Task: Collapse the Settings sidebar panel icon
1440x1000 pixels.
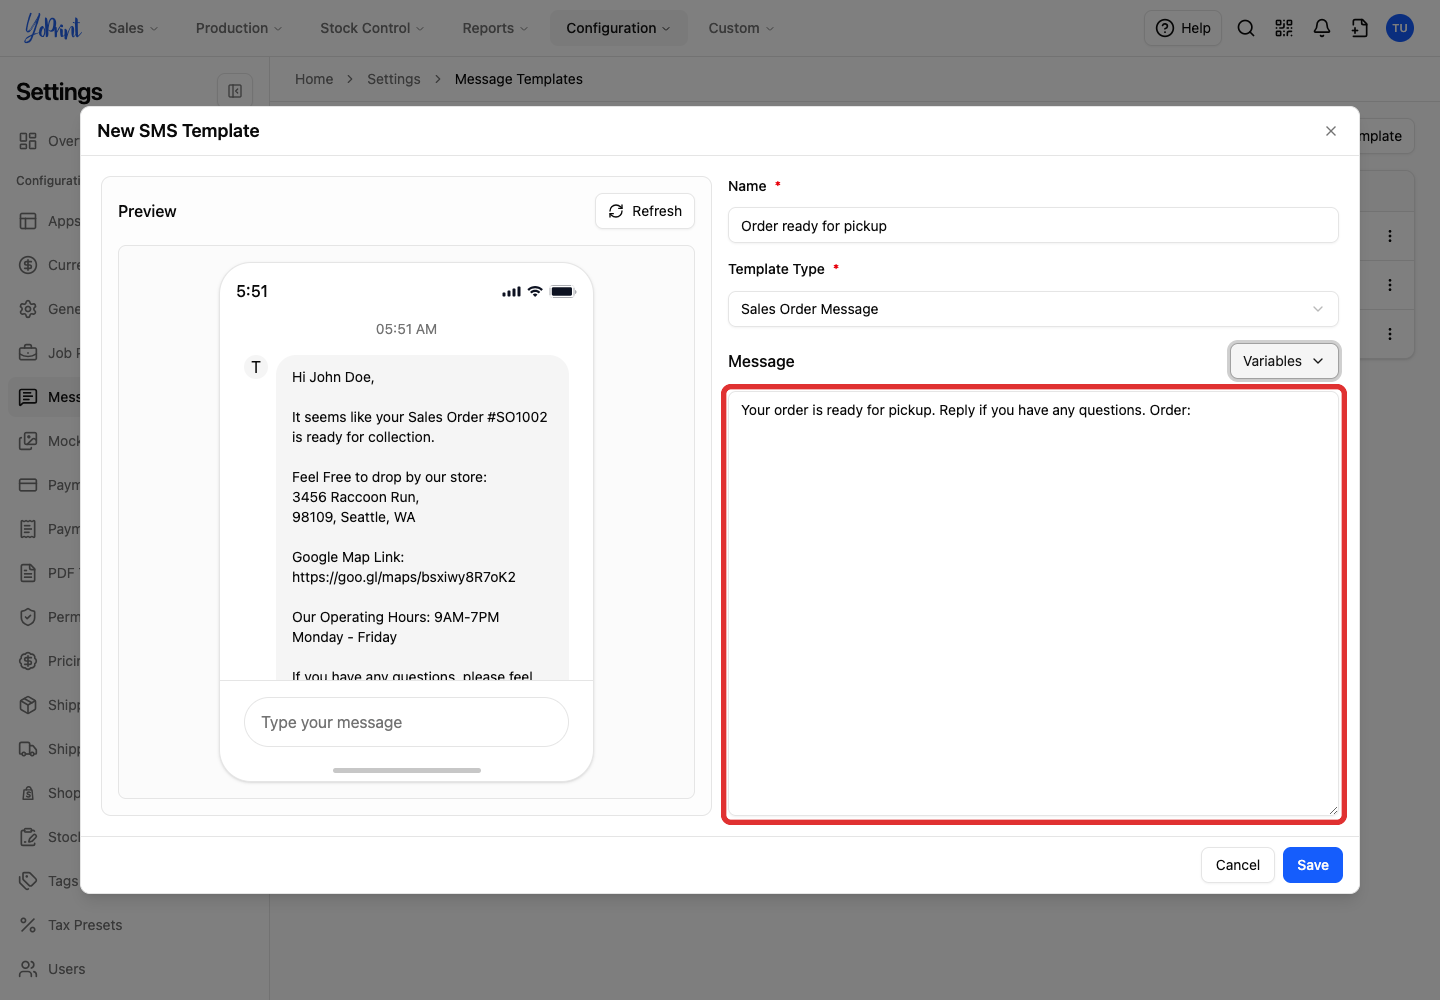Action: (x=235, y=91)
